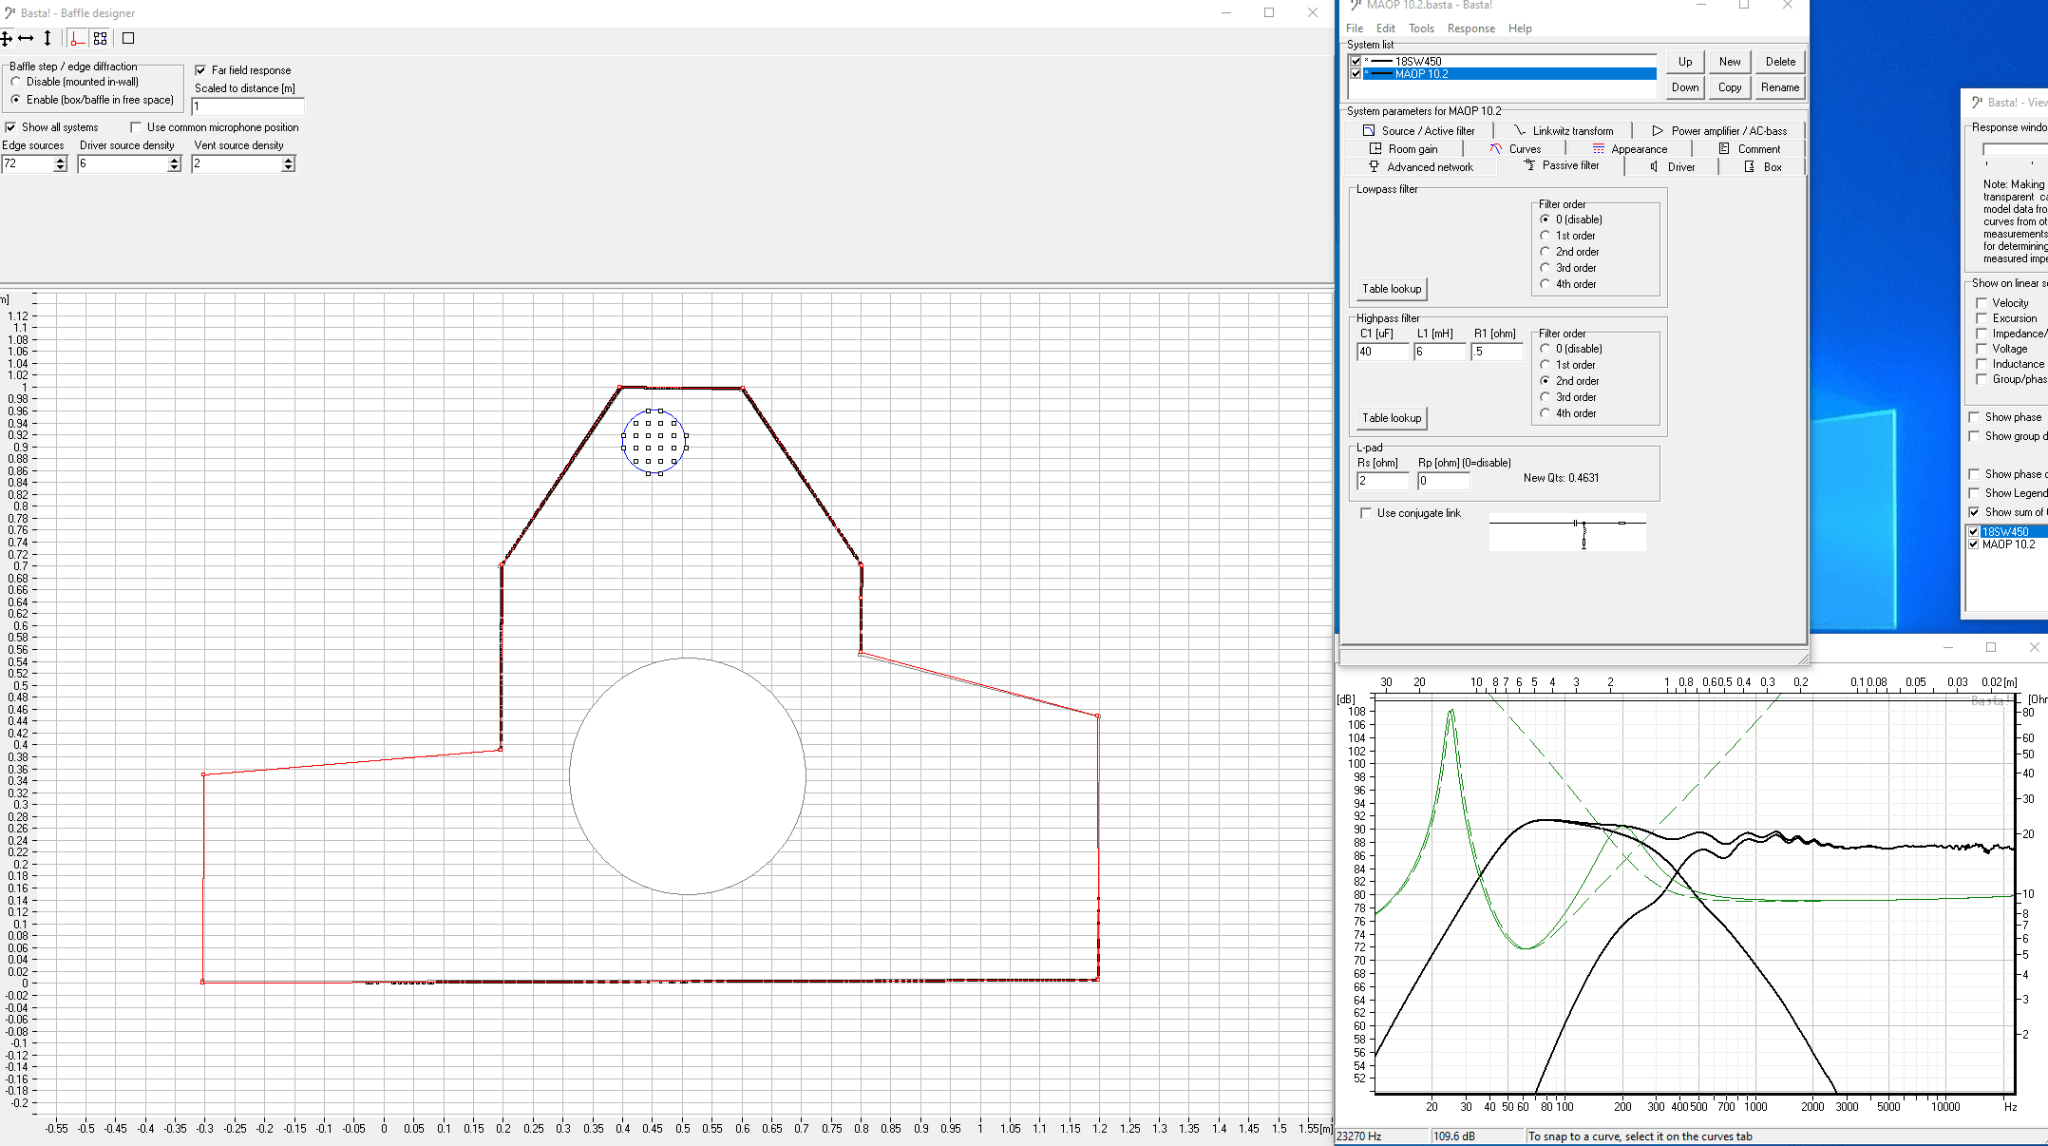Open the Edit menu
Viewport: 2048px width, 1146px height.
point(1385,28)
